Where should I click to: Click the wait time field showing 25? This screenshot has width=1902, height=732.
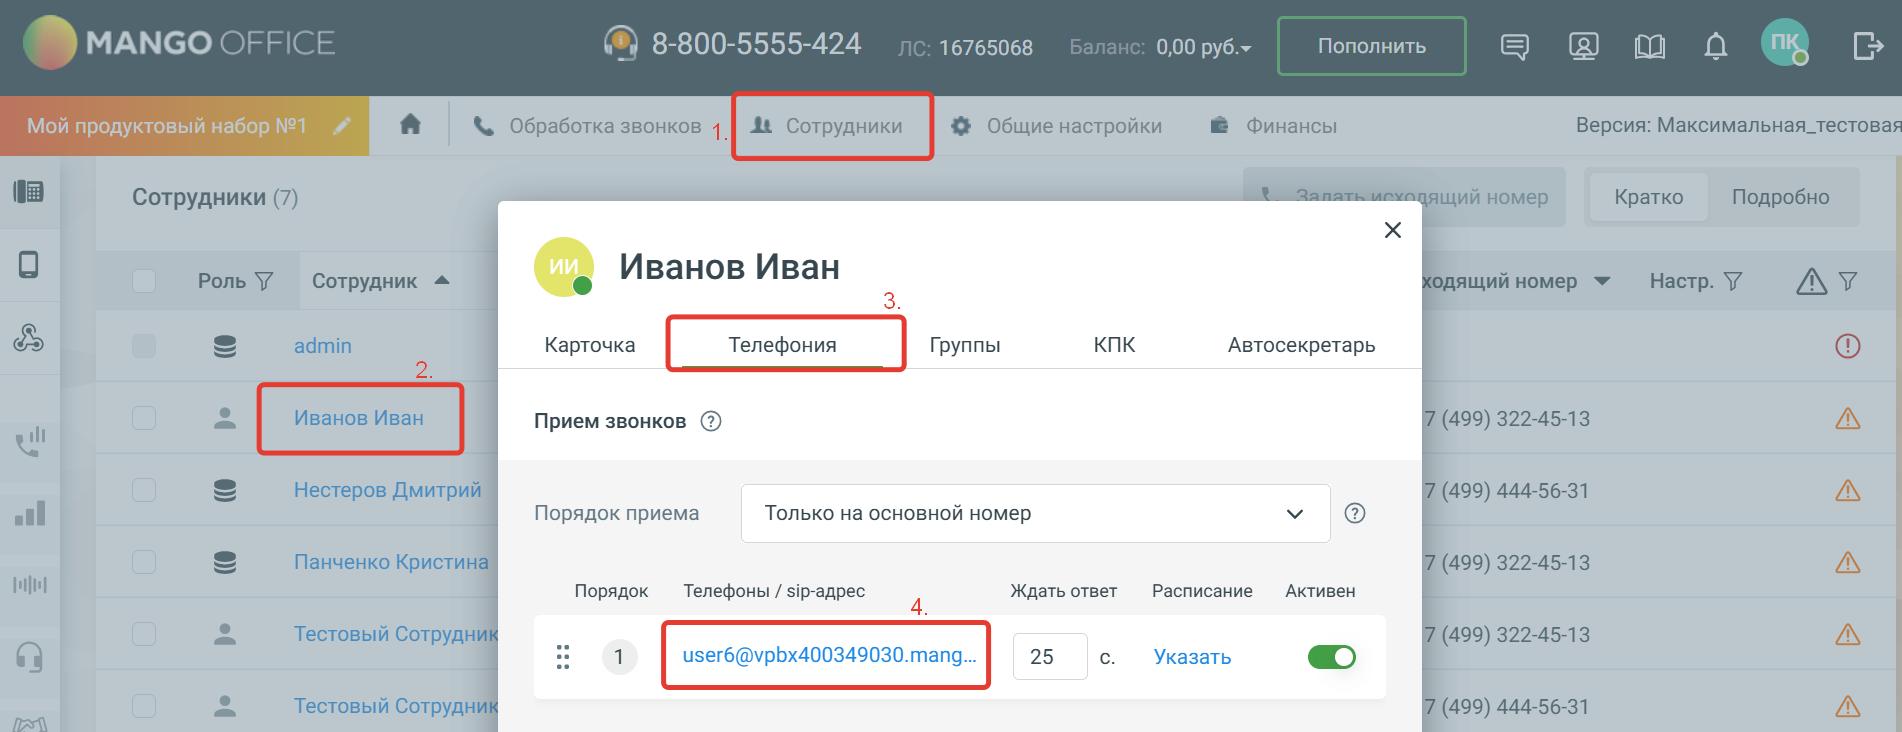point(1049,657)
